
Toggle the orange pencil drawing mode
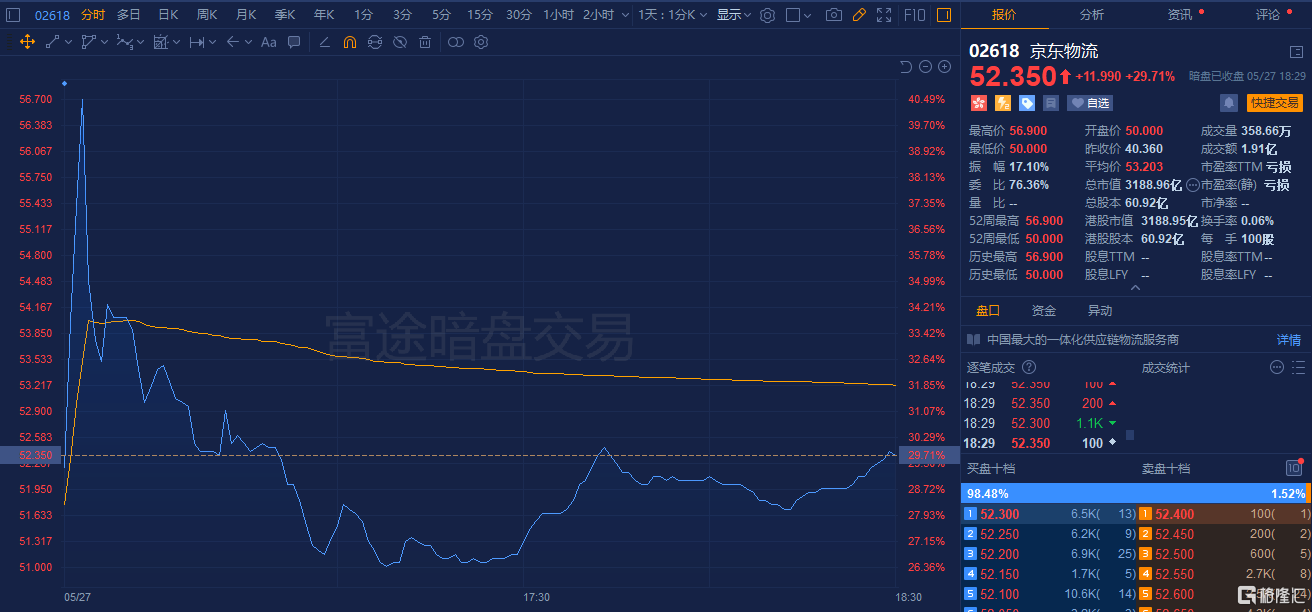859,15
